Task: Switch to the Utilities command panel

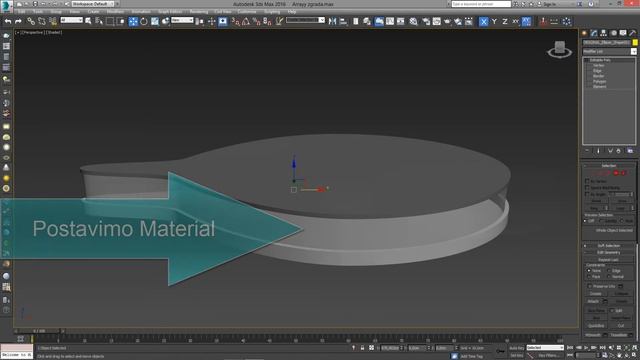Action: [x=633, y=33]
